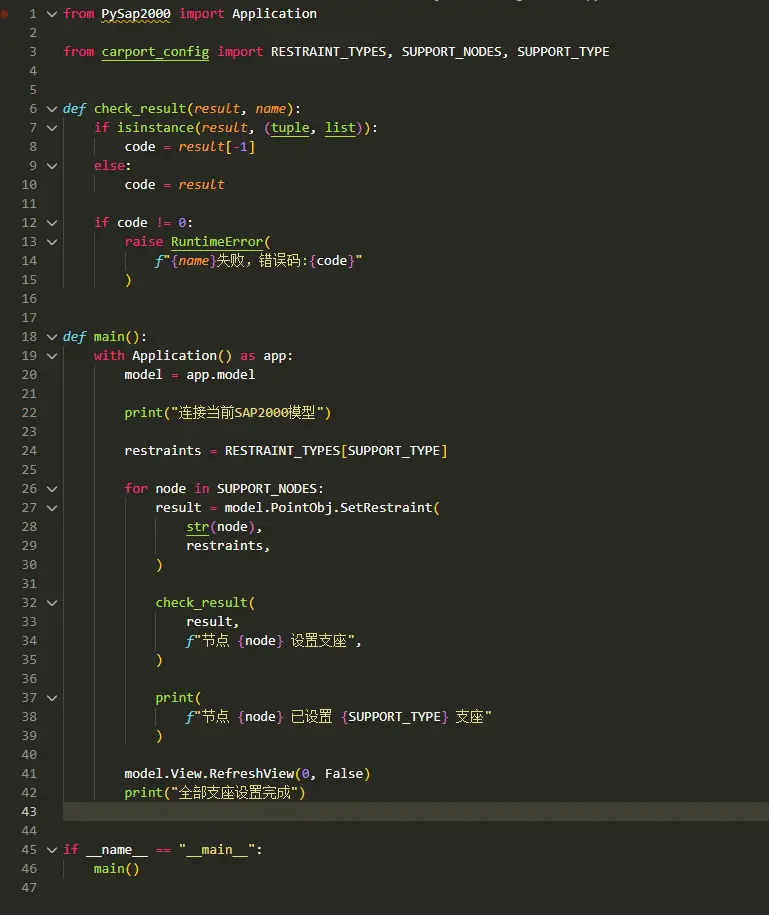Collapse 'if code != 0' fold line 12
The height and width of the screenshot is (915, 769).
(52, 223)
